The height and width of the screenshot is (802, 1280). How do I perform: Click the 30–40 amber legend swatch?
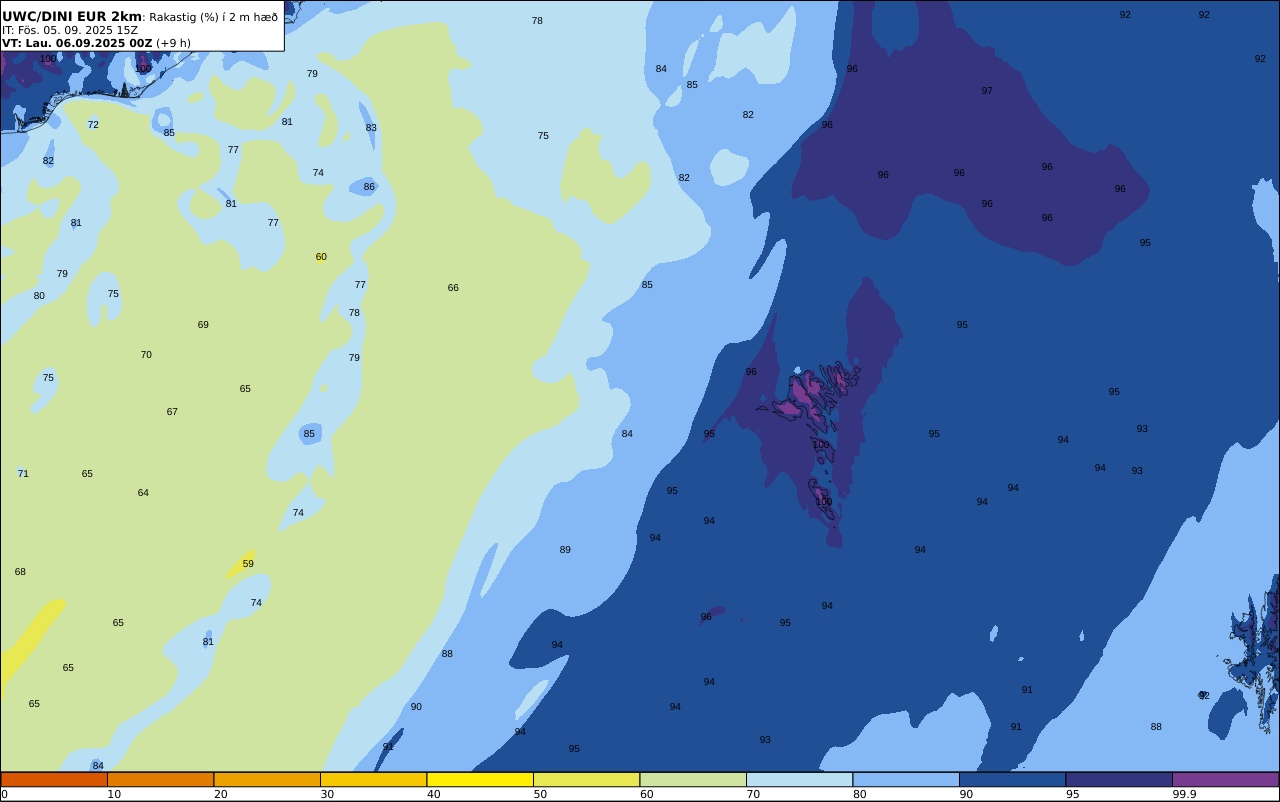pyautogui.click(x=373, y=779)
